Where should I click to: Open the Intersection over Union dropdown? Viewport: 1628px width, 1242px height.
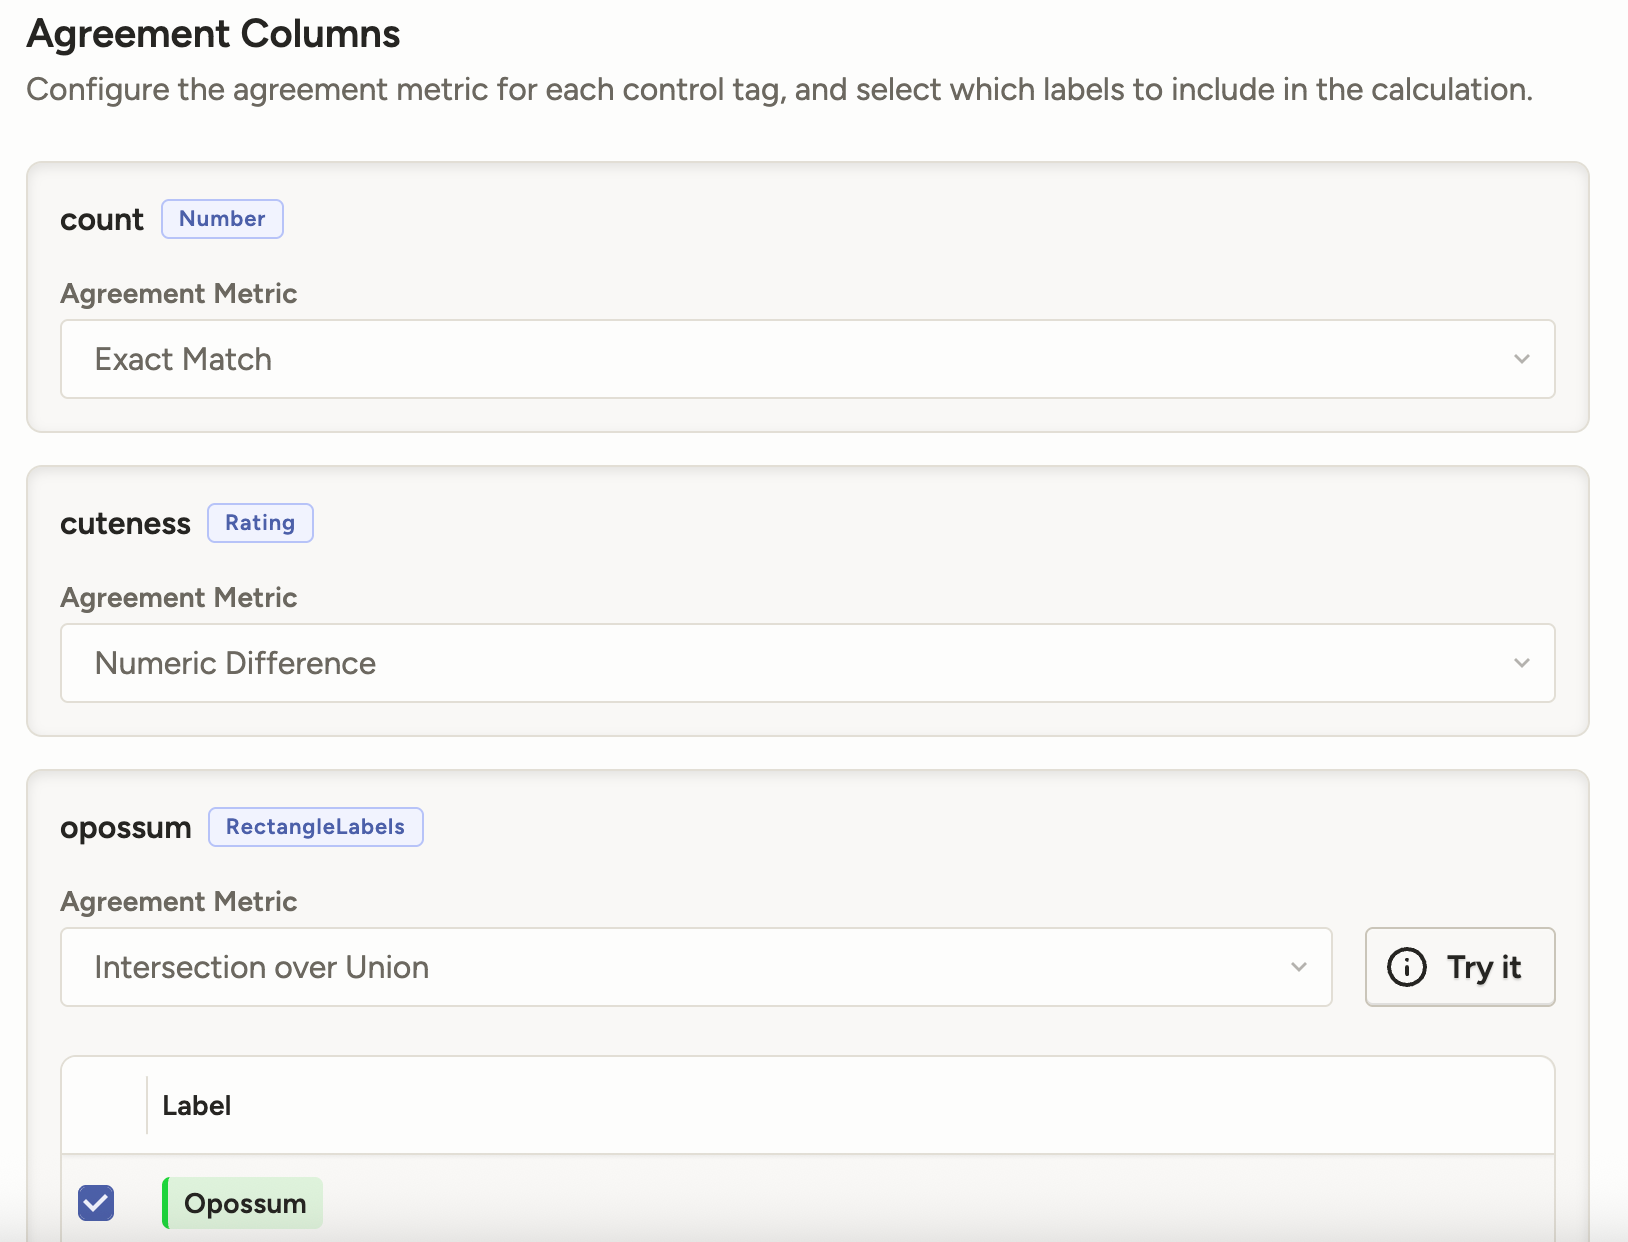click(696, 967)
